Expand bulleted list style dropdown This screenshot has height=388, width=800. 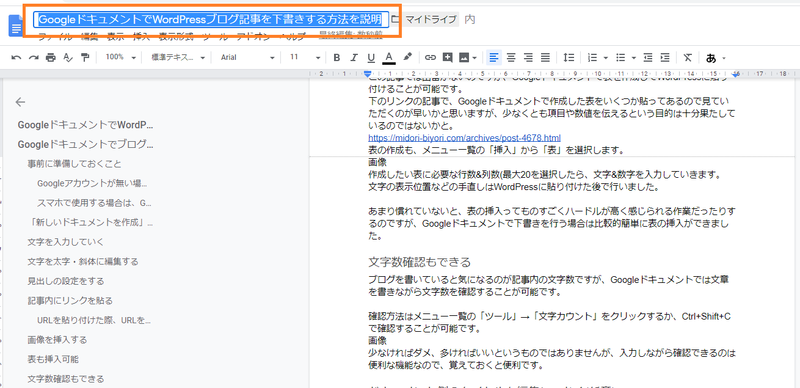633,58
